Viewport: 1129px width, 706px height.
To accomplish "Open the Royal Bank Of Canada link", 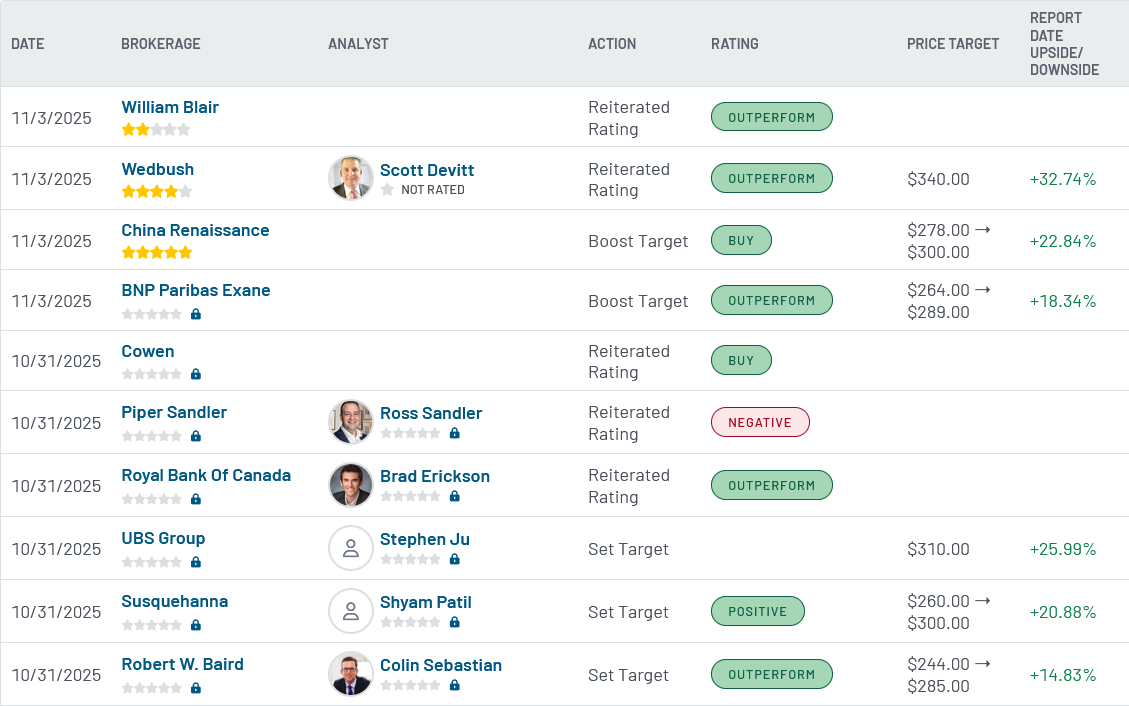I will point(206,475).
